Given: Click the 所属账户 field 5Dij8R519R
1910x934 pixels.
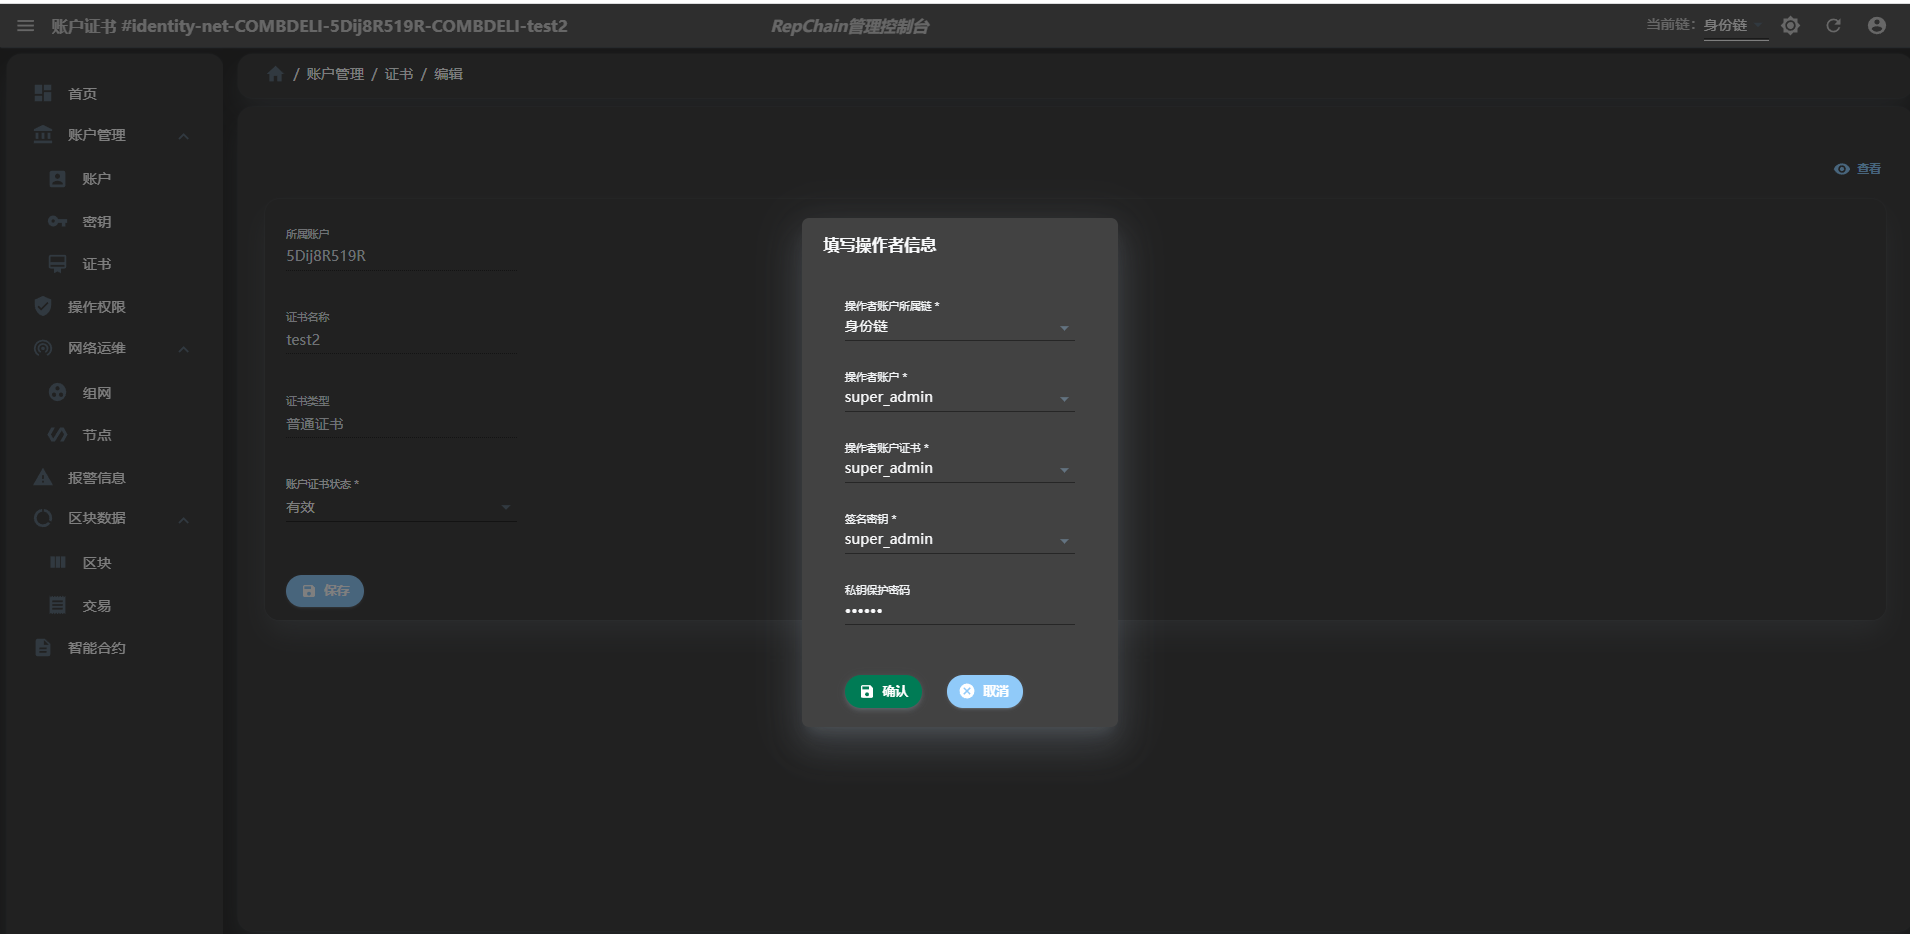Looking at the screenshot, I should [400, 256].
